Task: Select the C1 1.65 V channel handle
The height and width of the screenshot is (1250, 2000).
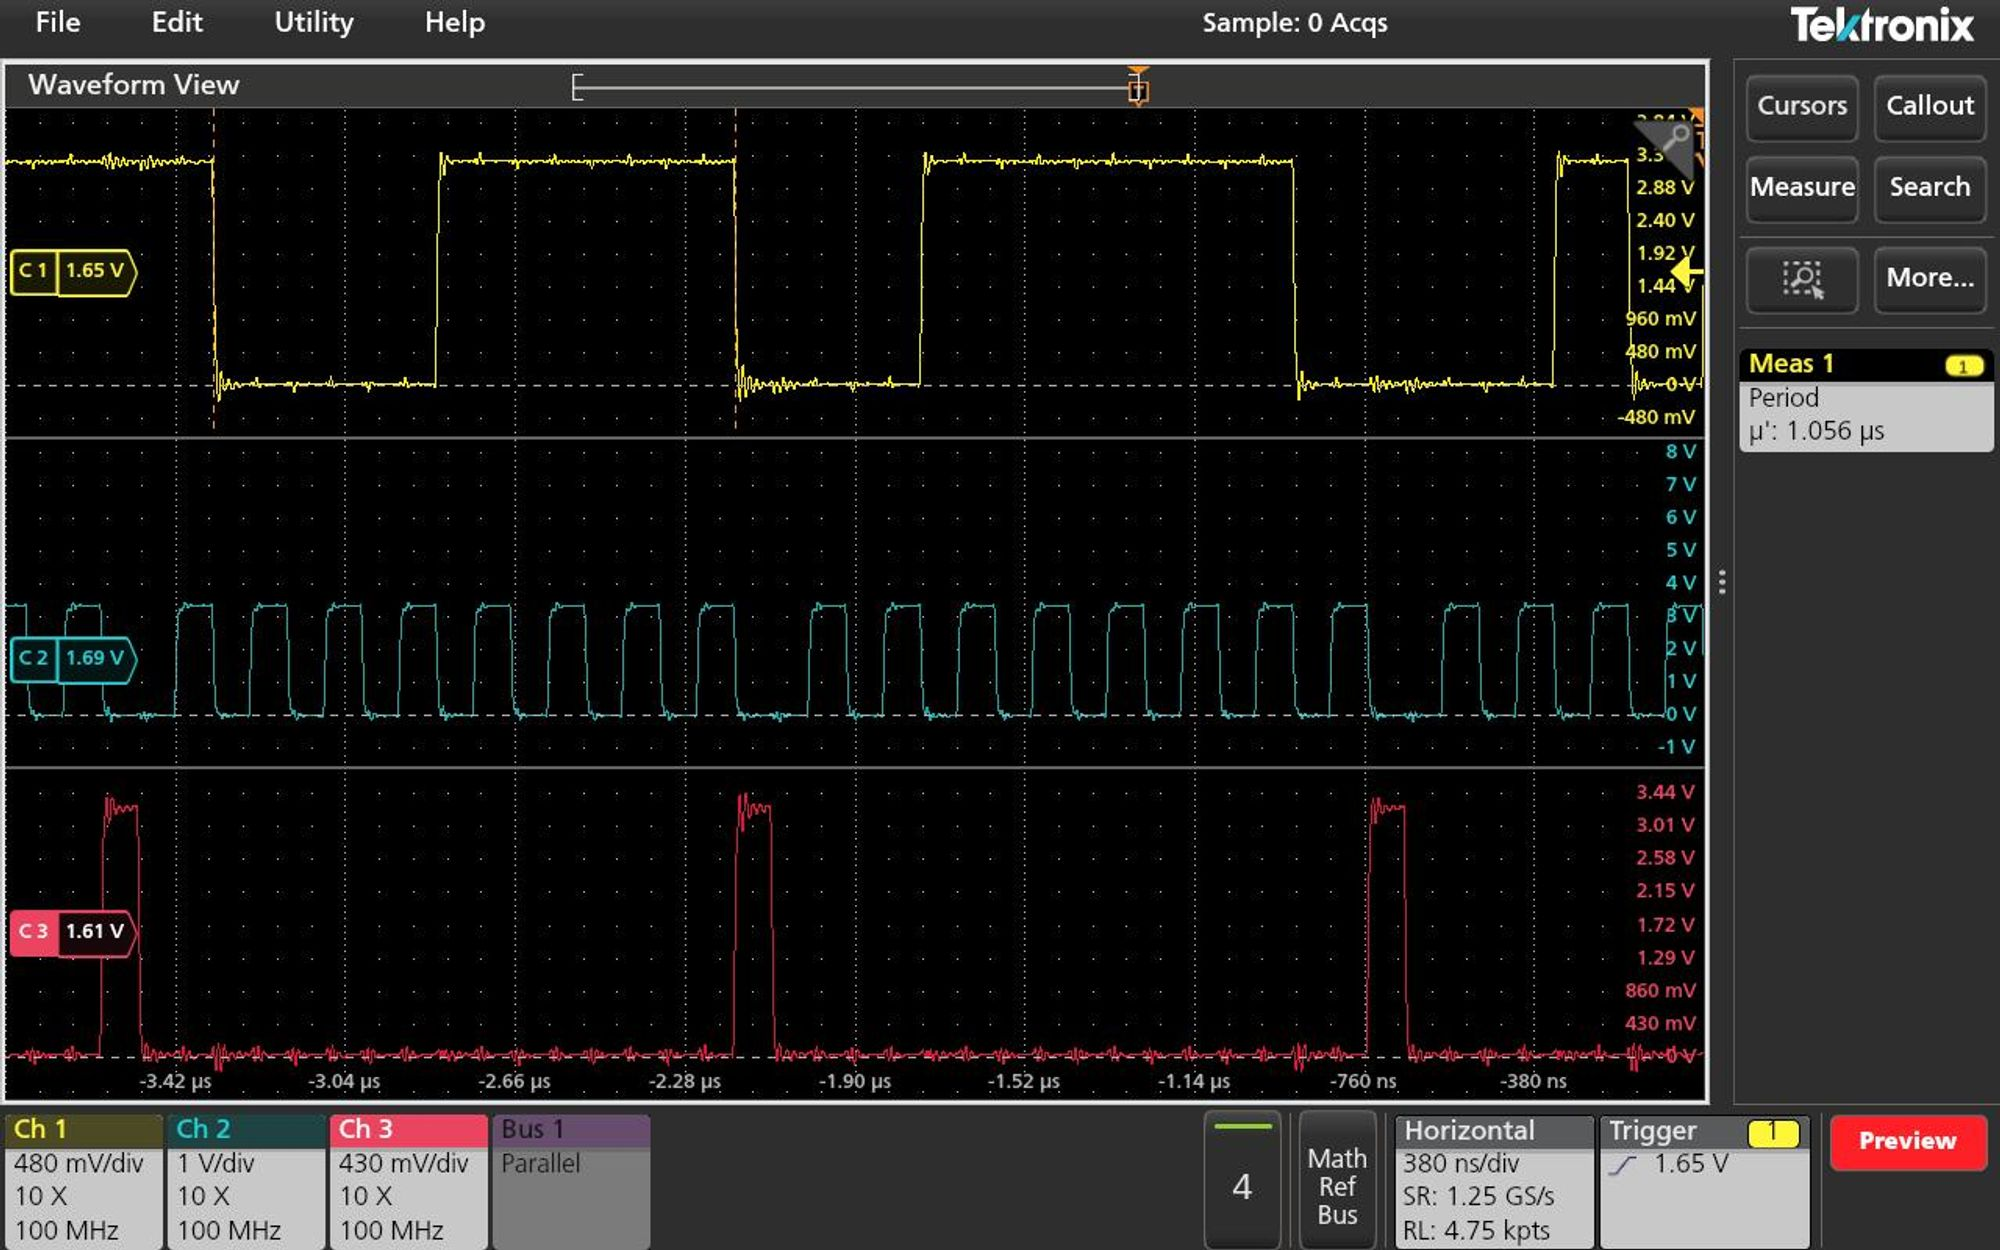Action: [72, 271]
